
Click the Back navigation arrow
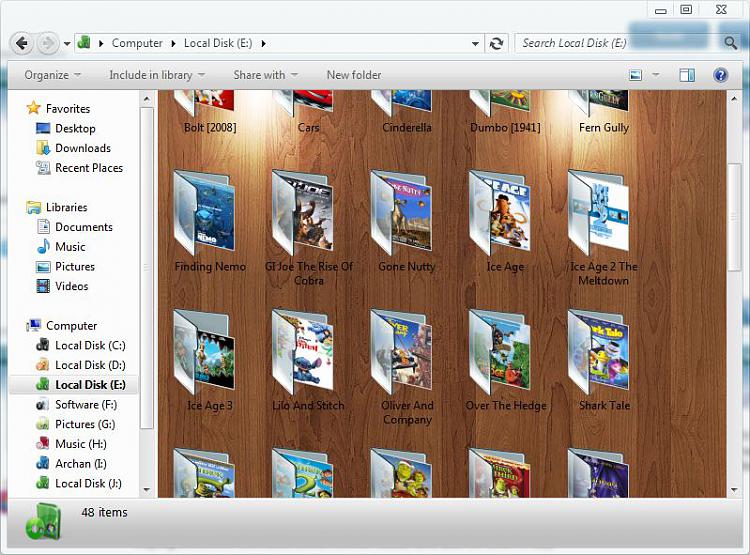22,44
